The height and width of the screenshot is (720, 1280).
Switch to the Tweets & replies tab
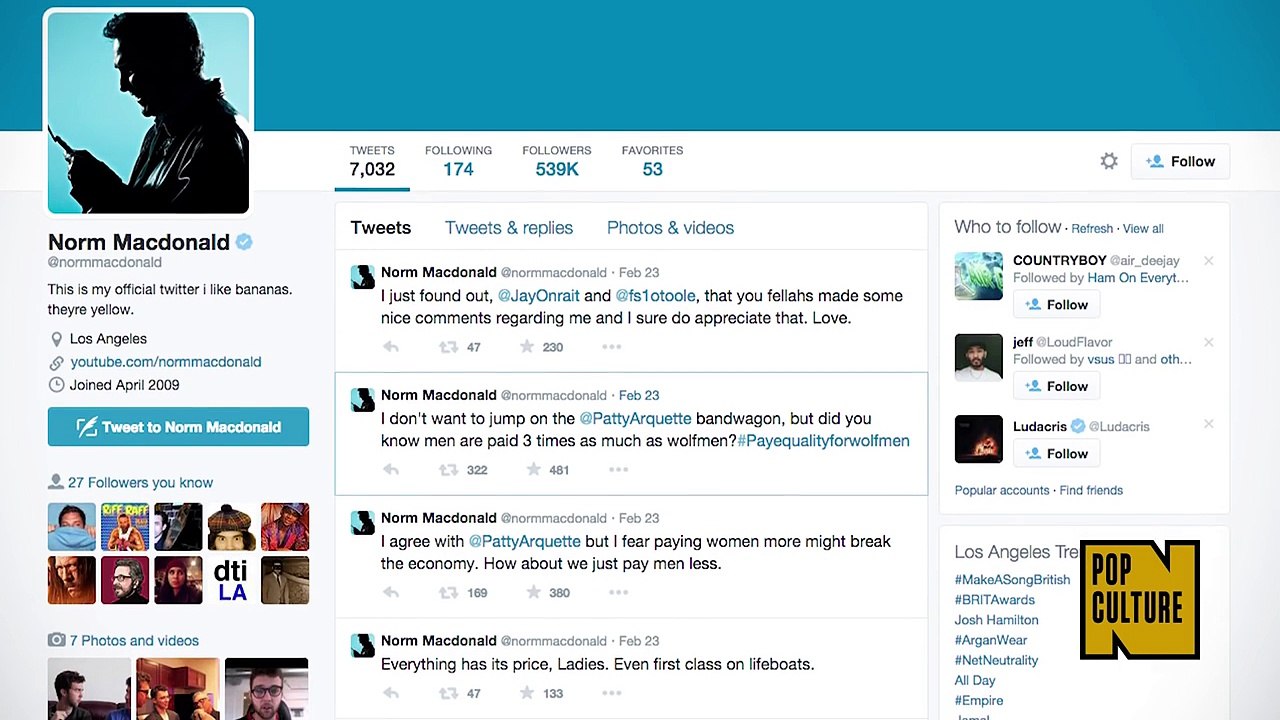pyautogui.click(x=509, y=228)
